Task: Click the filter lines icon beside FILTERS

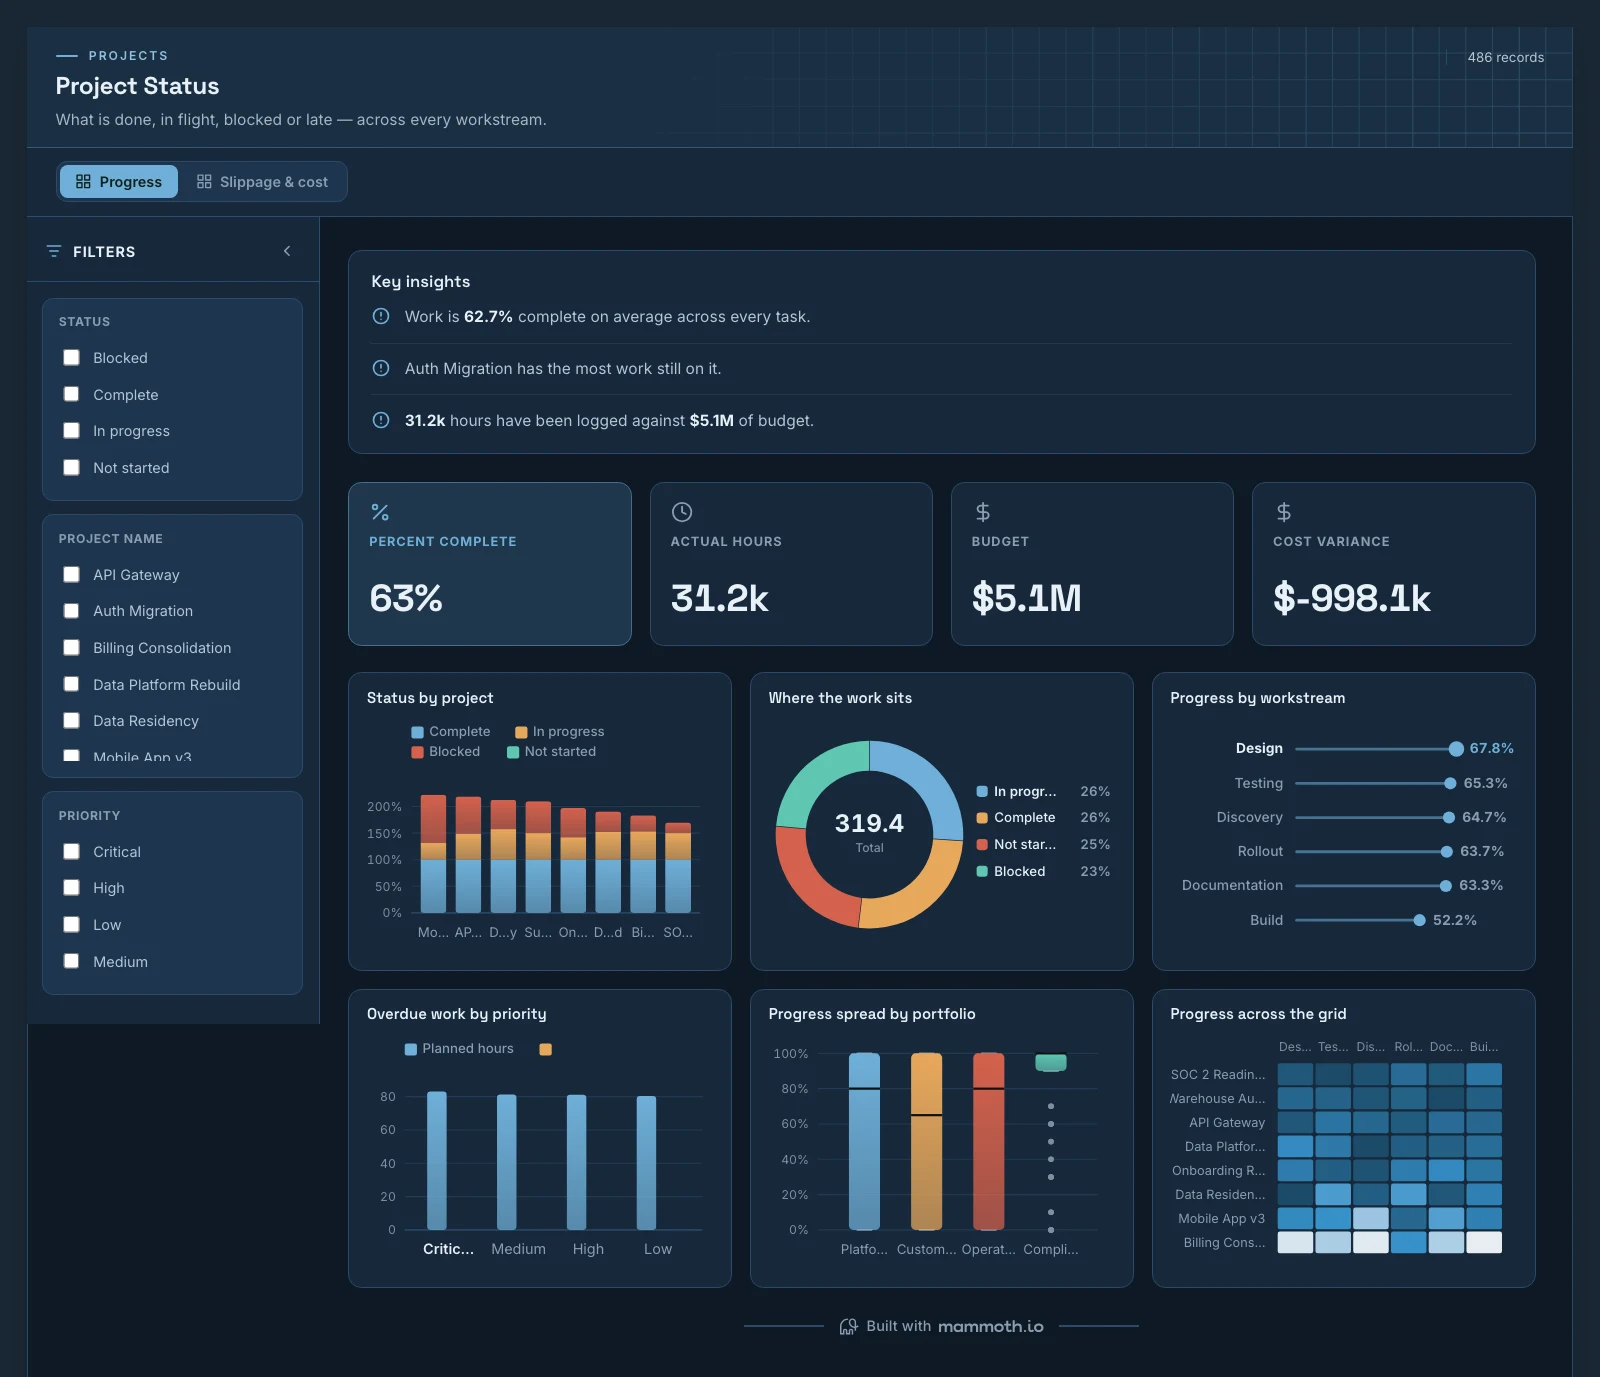Action: click(54, 251)
